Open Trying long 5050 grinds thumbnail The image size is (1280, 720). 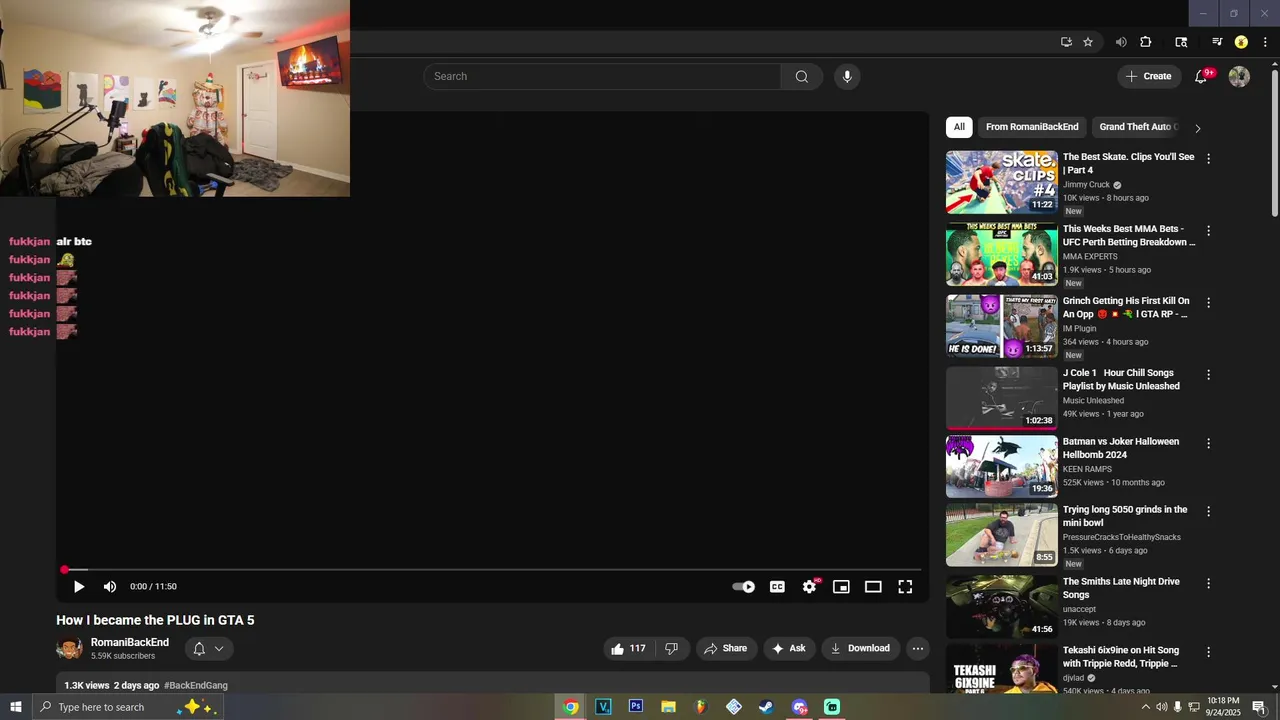point(1001,535)
